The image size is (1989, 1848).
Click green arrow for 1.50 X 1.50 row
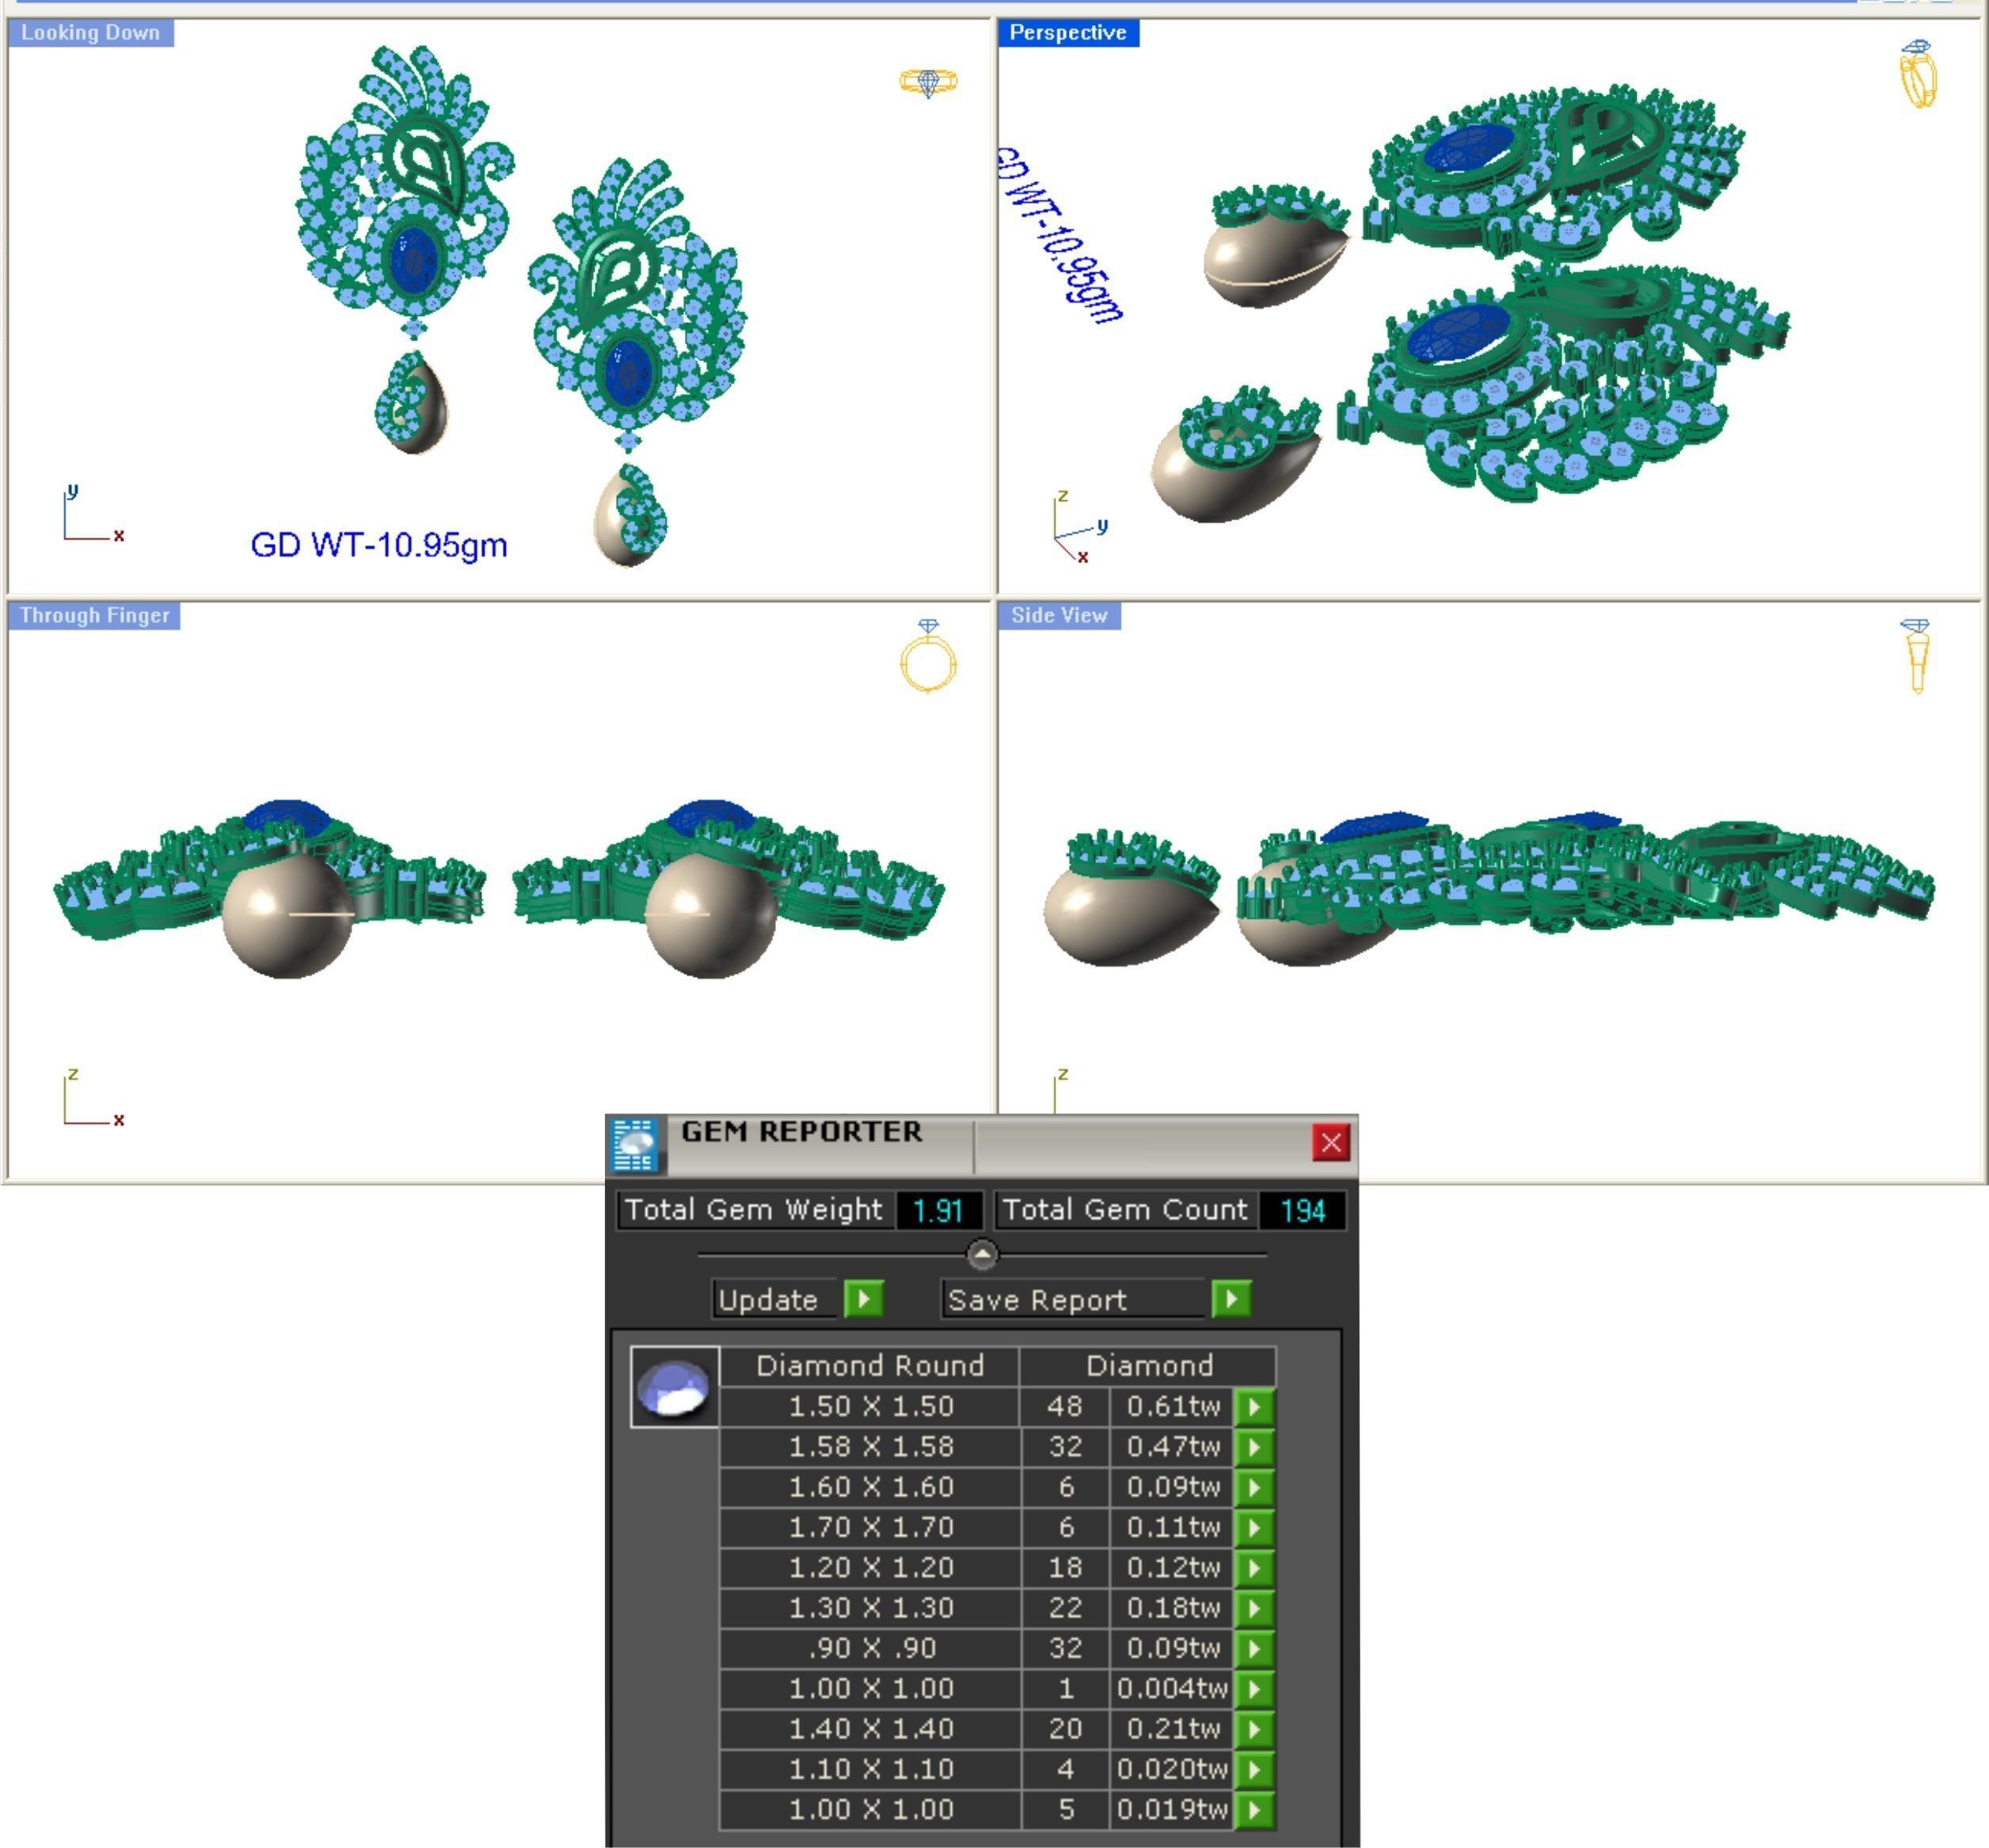click(1254, 1407)
